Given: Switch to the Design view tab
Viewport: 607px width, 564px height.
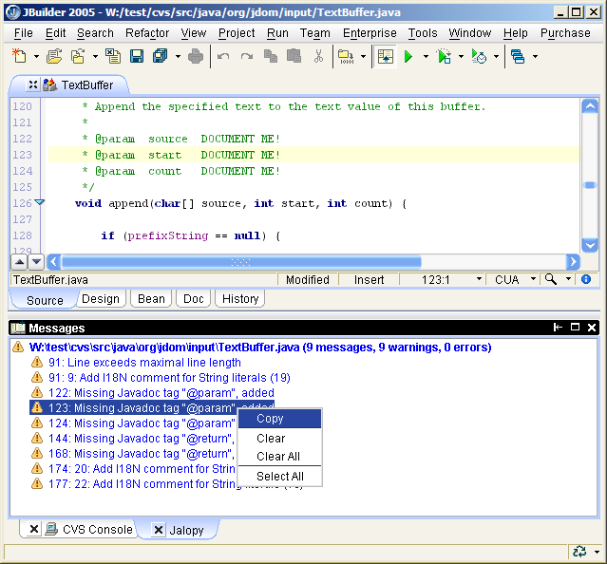Looking at the screenshot, I should [x=101, y=299].
